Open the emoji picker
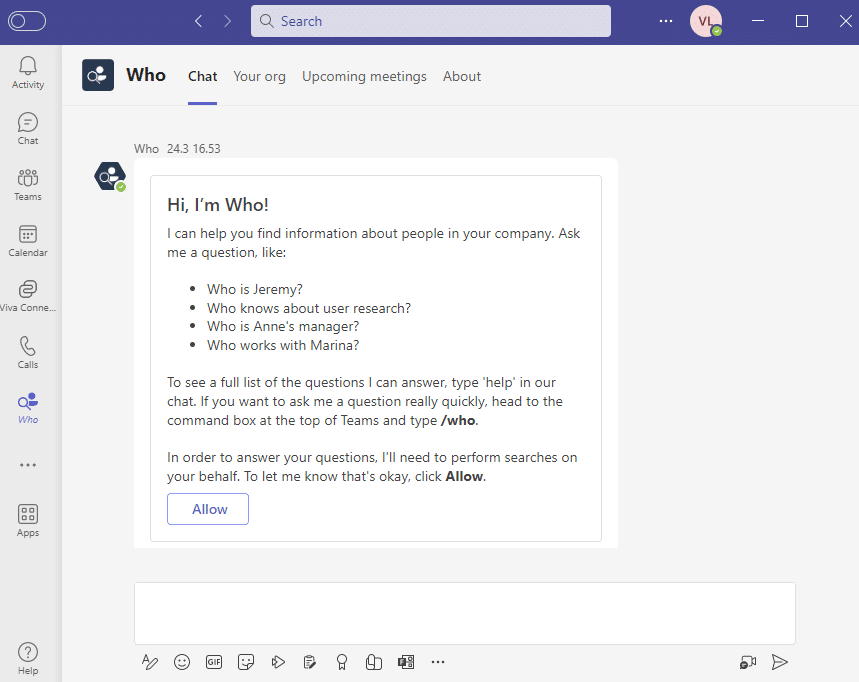The image size is (859, 682). [182, 662]
